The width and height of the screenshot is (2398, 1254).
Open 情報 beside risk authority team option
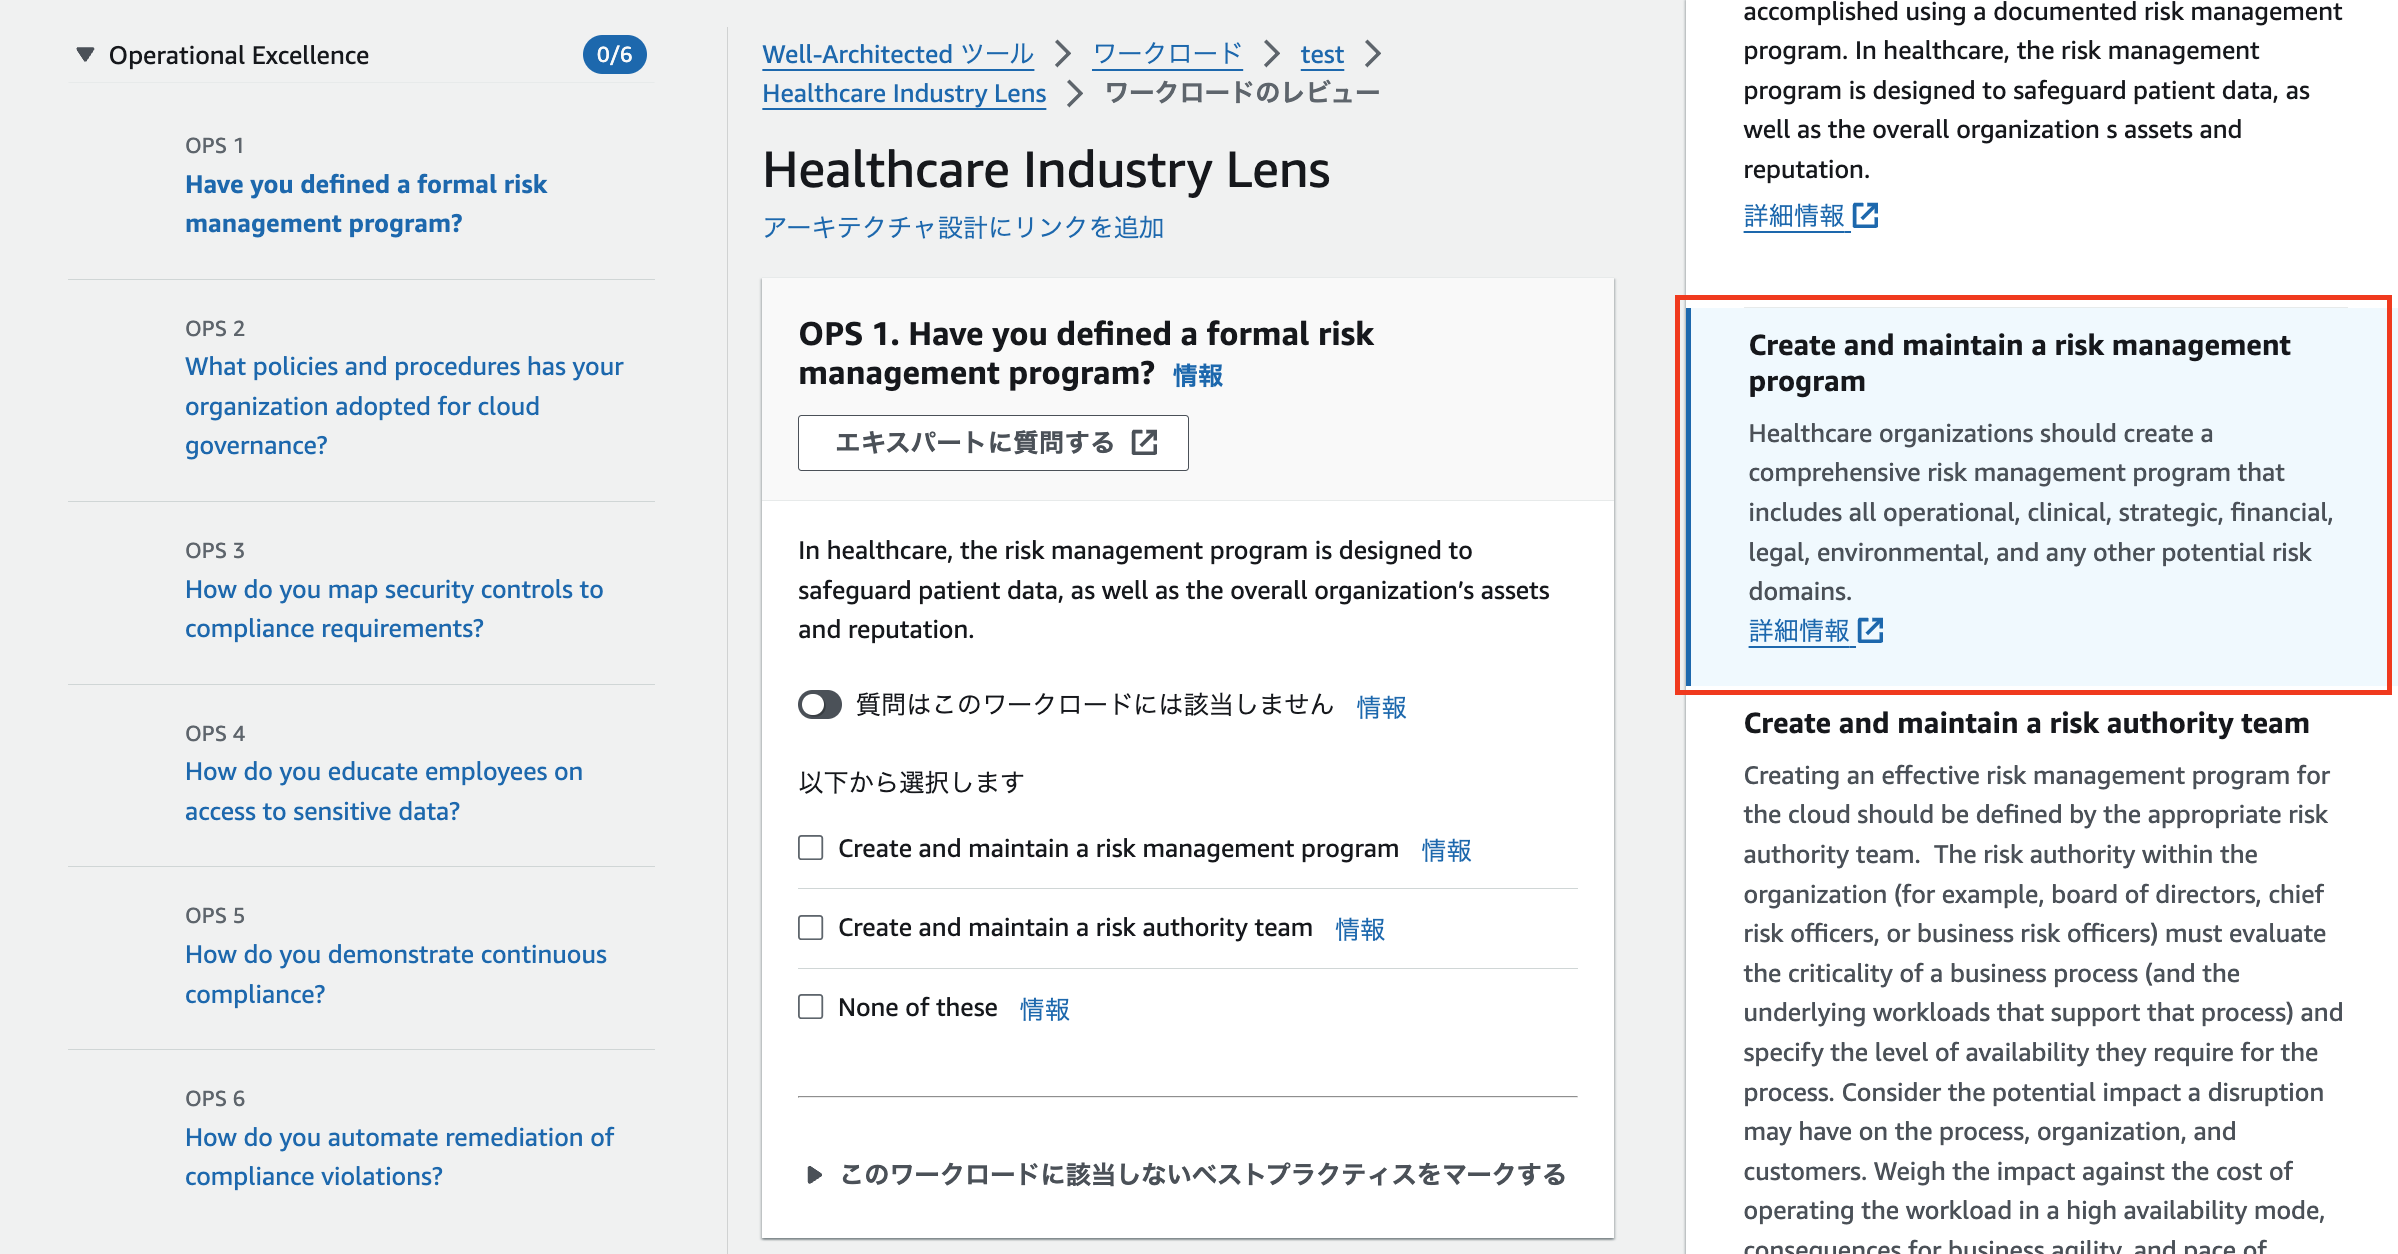[x=1360, y=929]
